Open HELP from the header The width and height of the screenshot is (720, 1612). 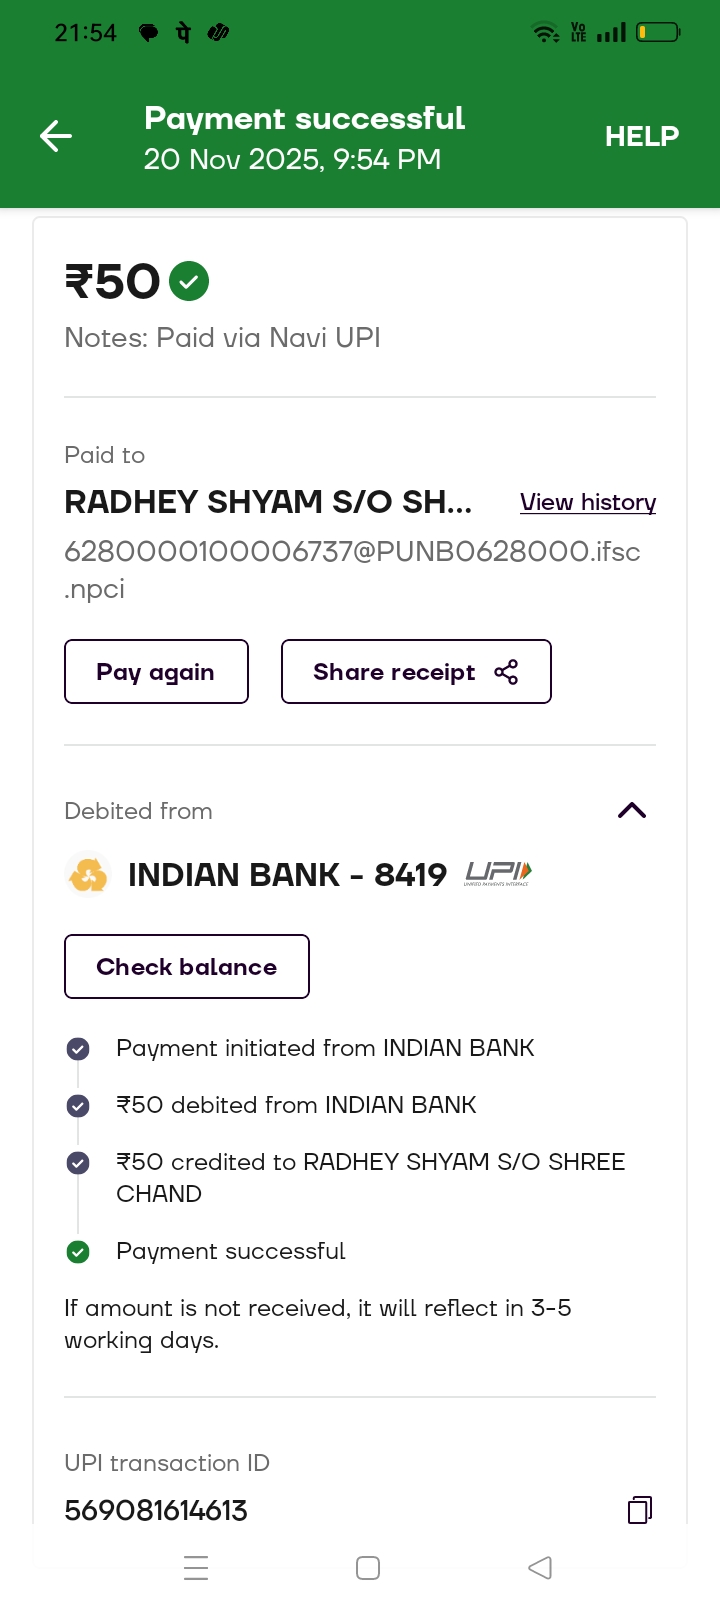pos(641,136)
